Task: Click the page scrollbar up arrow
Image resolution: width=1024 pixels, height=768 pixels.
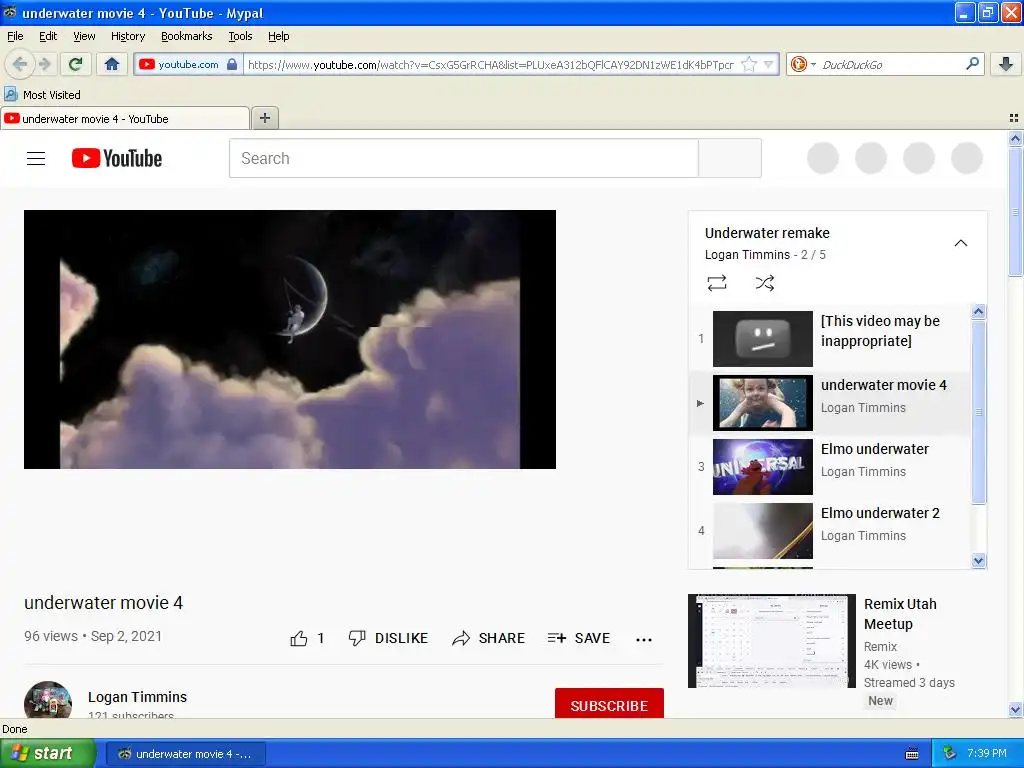Action: pyautogui.click(x=1015, y=138)
